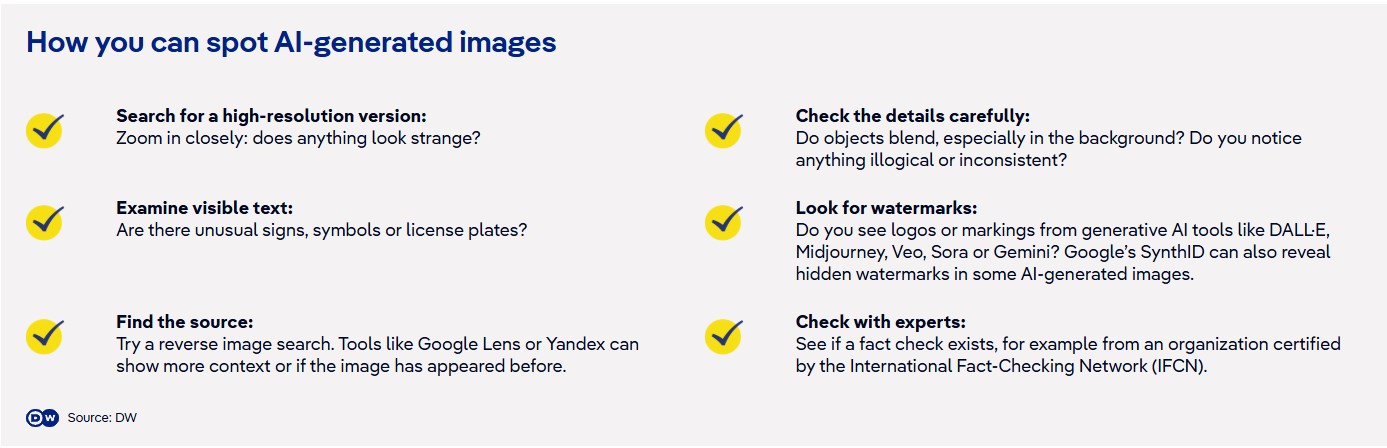Viewport: 1387px width, 448px height.
Task: Select the 'Examine visible text' heading
Action: [x=204, y=207]
